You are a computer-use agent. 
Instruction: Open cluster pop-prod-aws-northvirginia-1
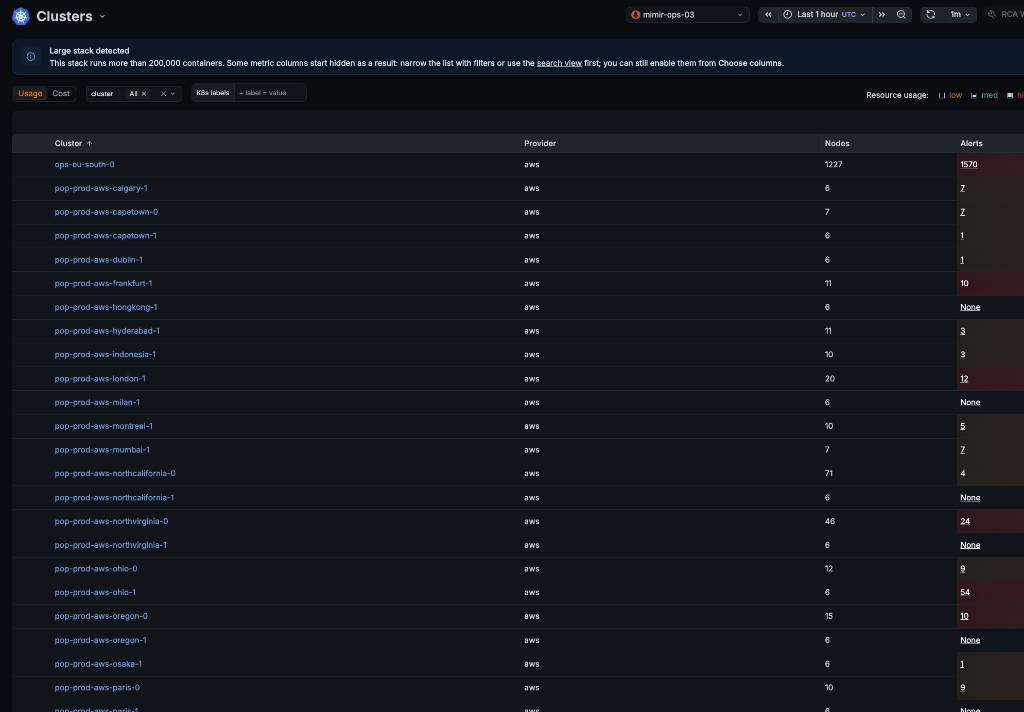(x=111, y=545)
